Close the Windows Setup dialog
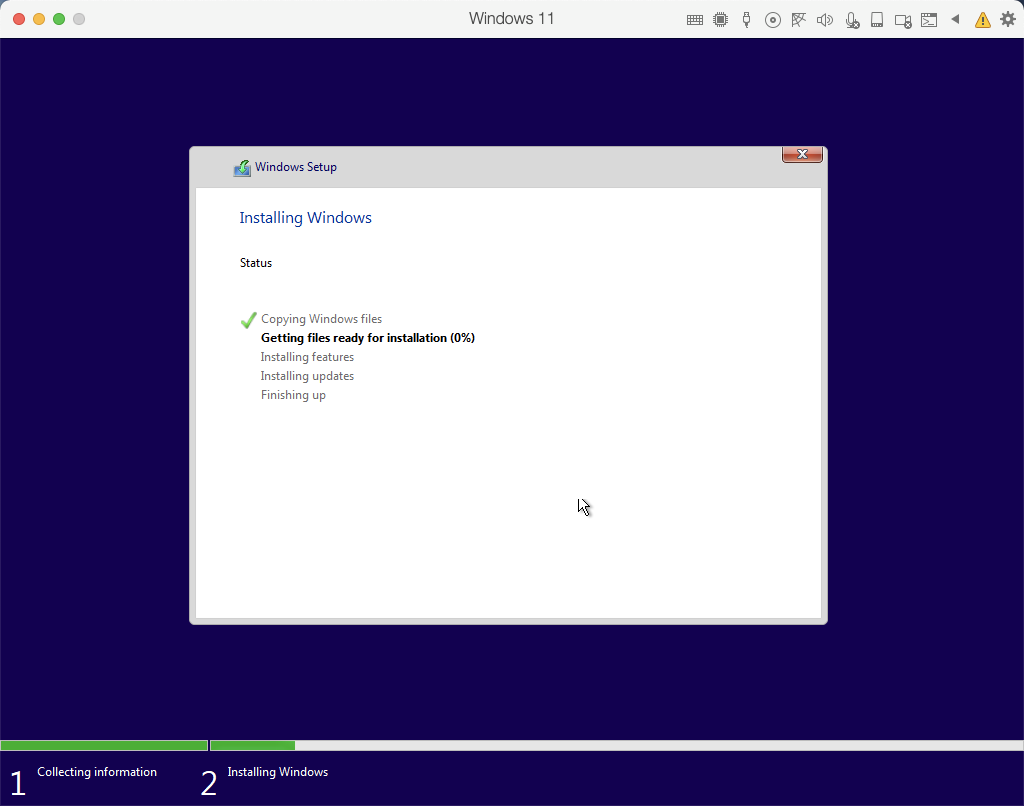The width and height of the screenshot is (1024, 806). coord(802,154)
